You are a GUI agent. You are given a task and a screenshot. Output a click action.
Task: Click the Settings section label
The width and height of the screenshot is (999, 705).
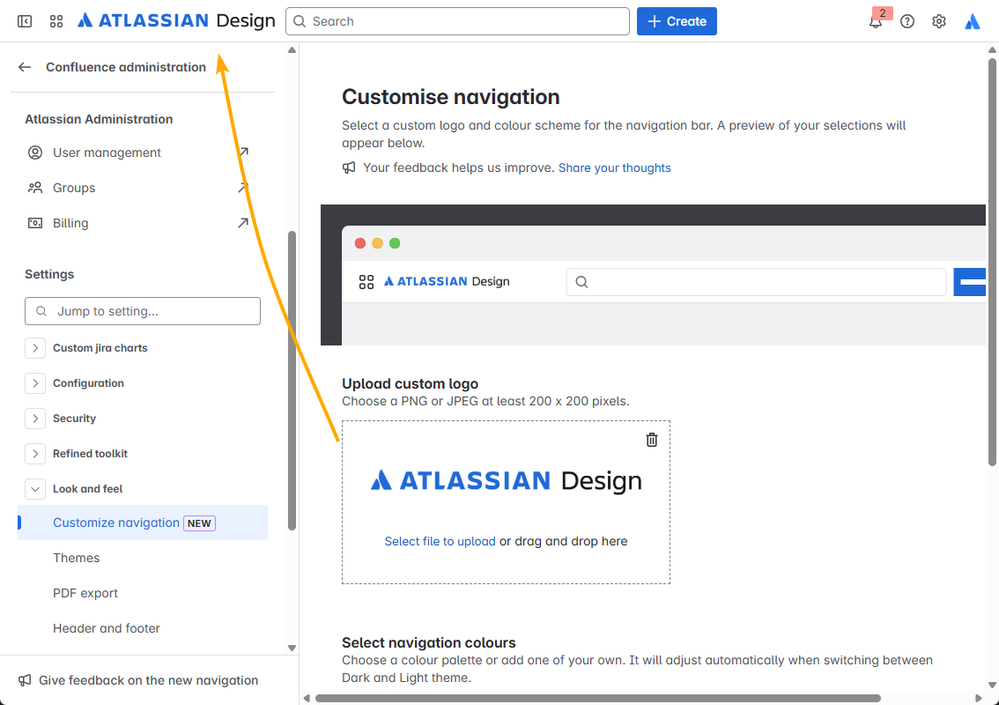coord(50,274)
